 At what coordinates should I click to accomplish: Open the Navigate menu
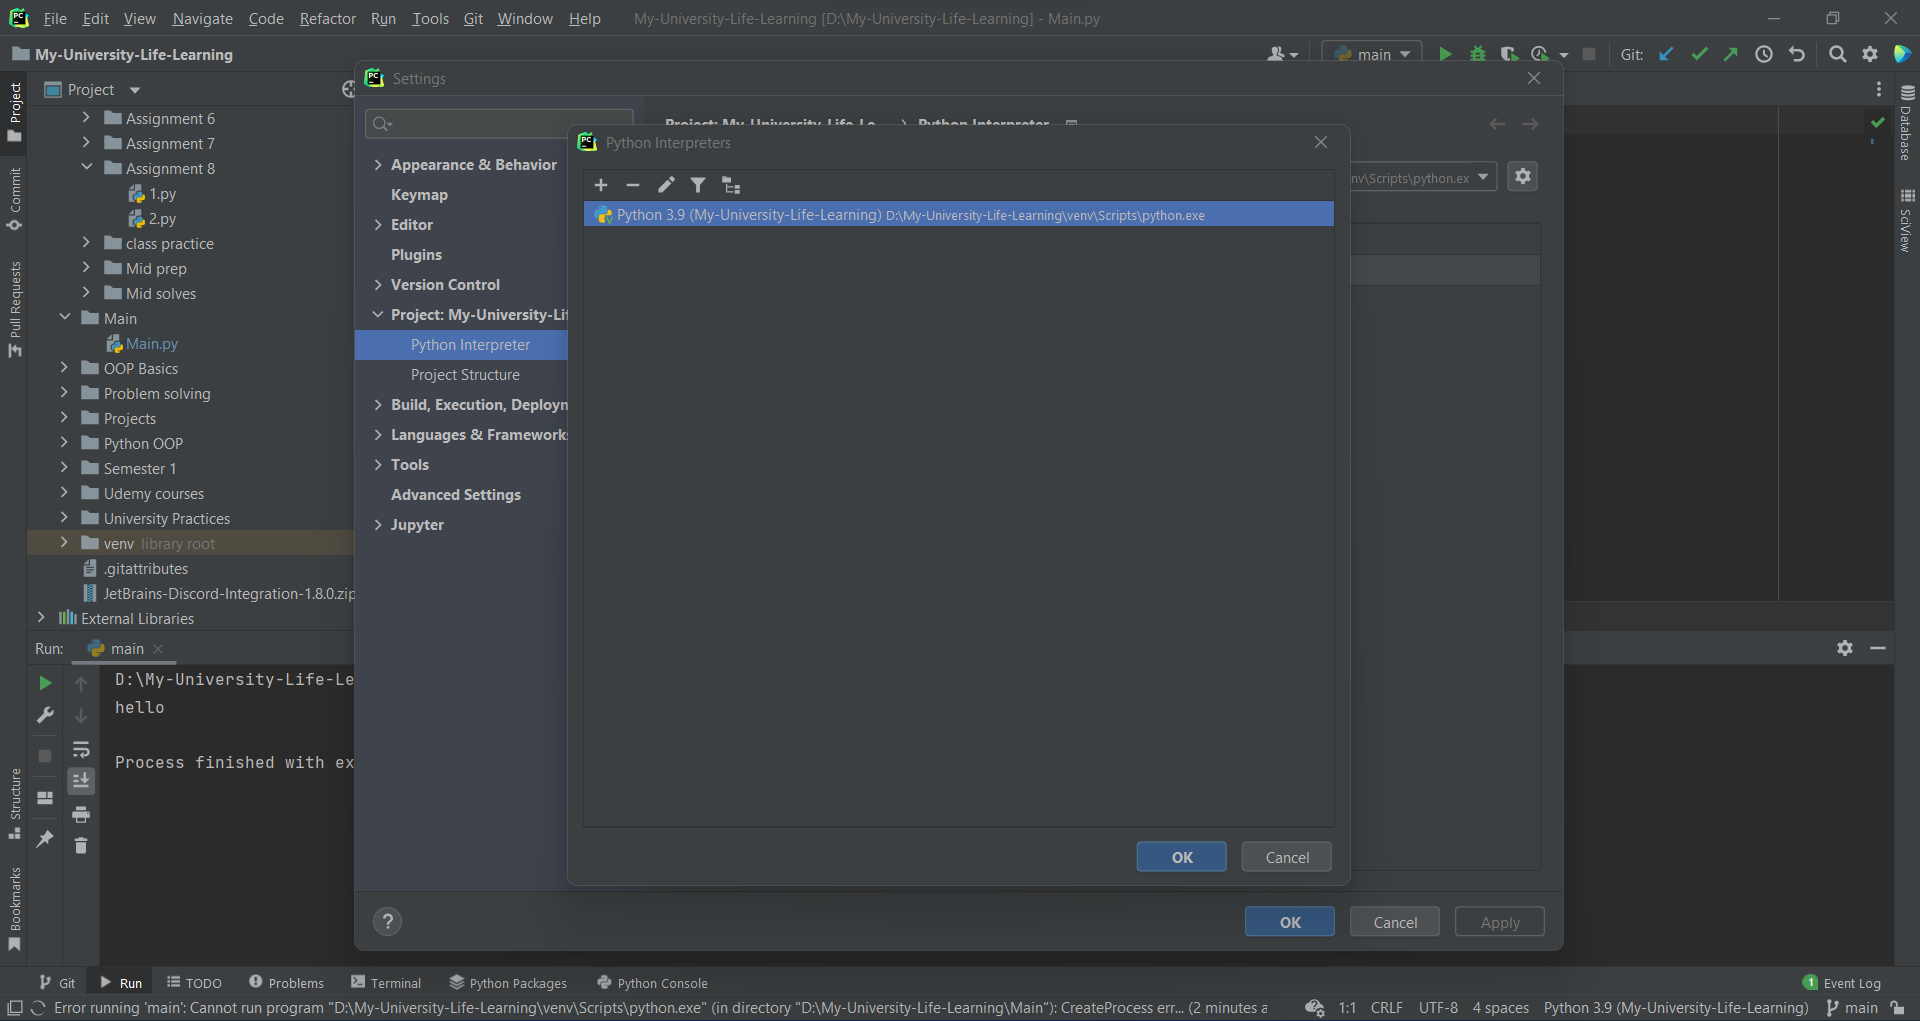(202, 19)
